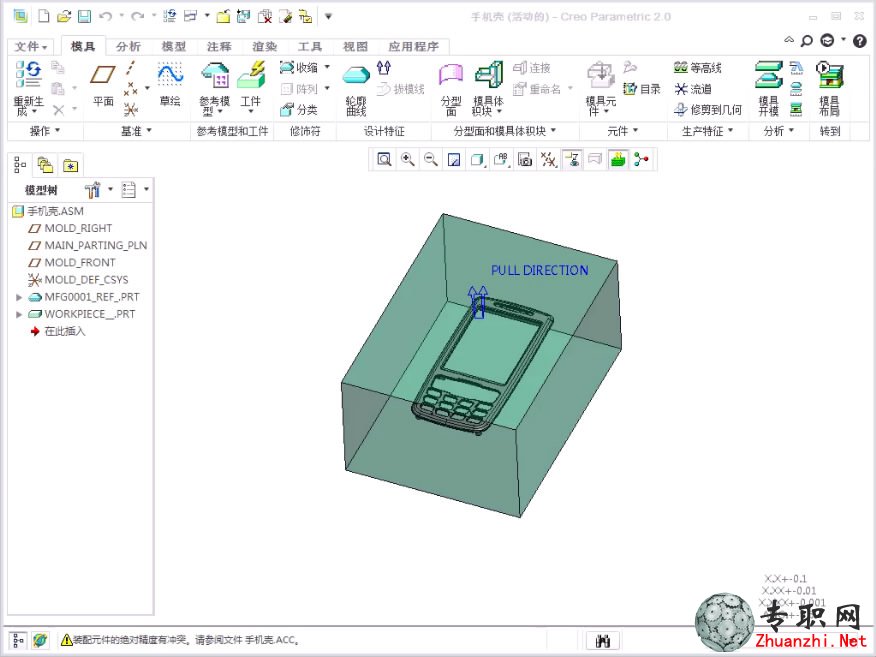Toggle spin center display in graphics toolbar
876x657 pixels.
click(641, 160)
